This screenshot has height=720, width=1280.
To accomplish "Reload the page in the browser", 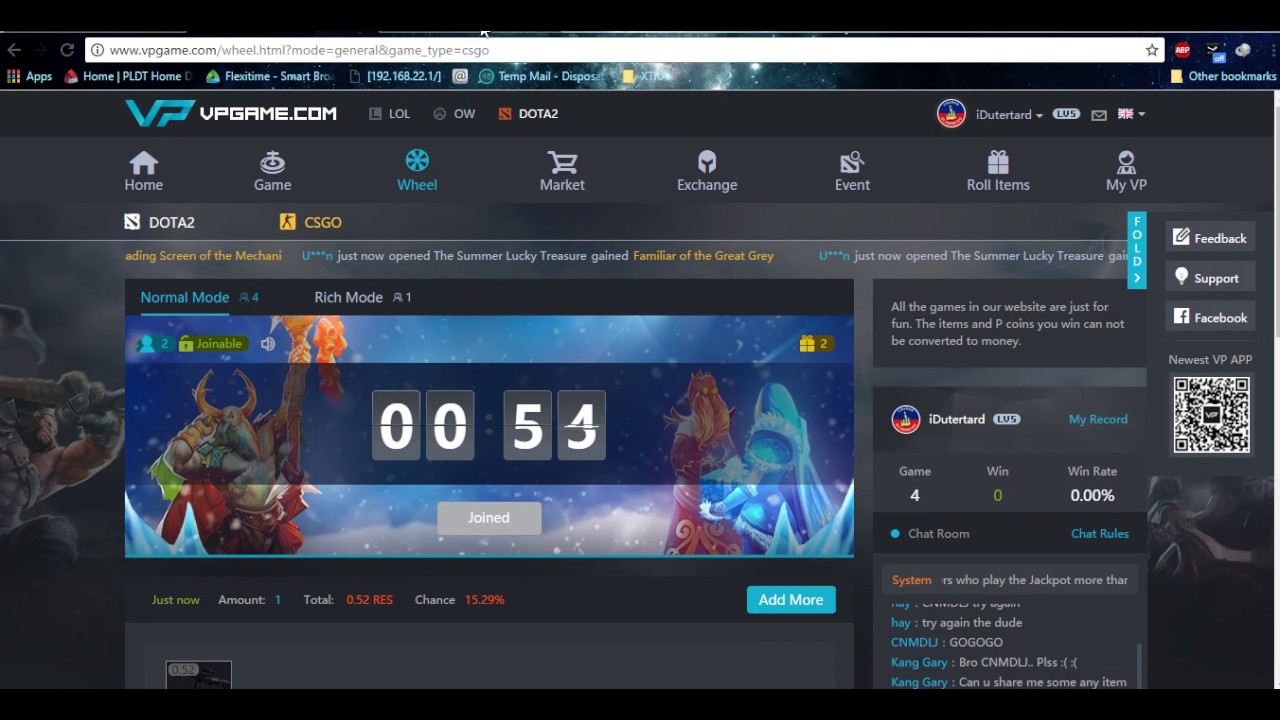I will coord(67,50).
